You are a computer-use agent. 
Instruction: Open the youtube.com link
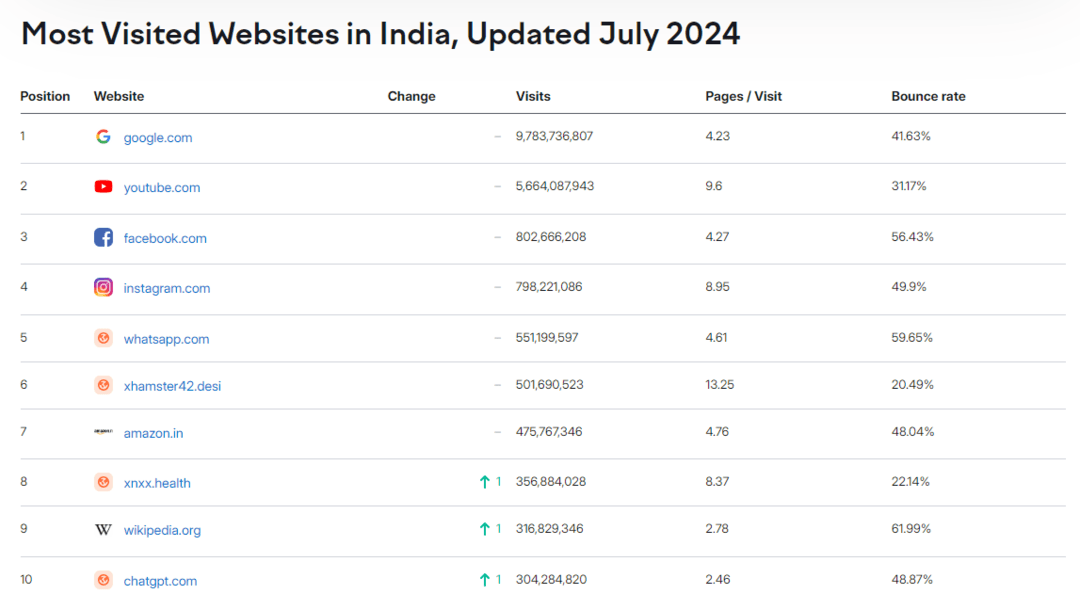(x=162, y=188)
